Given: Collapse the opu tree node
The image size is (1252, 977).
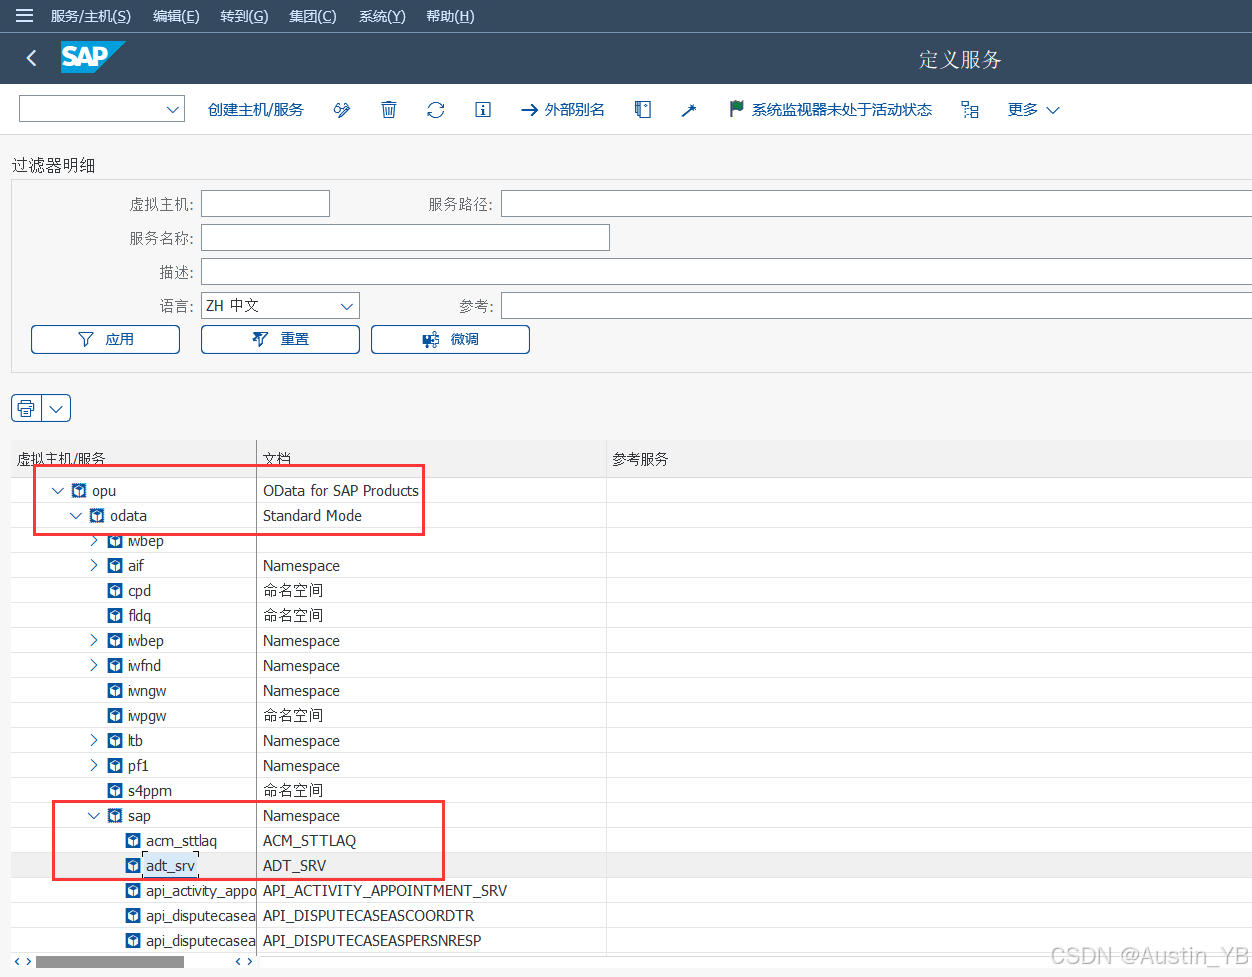Looking at the screenshot, I should pyautogui.click(x=58, y=491).
